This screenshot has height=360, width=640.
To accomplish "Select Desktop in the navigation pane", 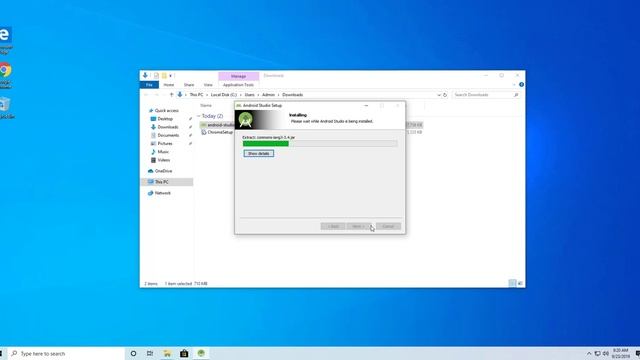I will click(165, 119).
